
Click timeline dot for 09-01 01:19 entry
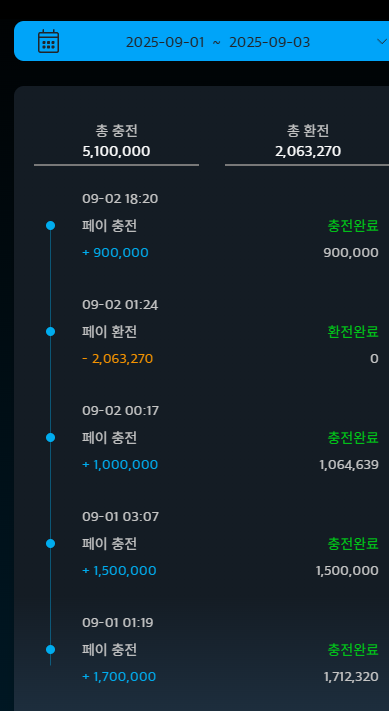[50, 649]
